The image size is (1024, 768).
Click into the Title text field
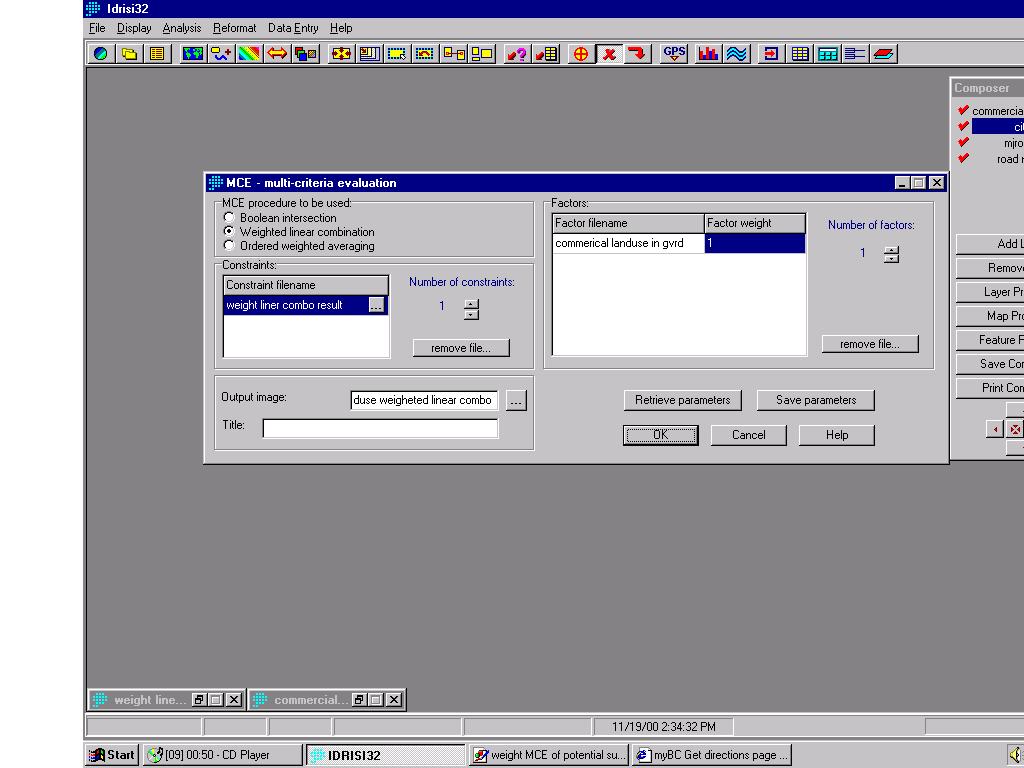click(x=380, y=428)
